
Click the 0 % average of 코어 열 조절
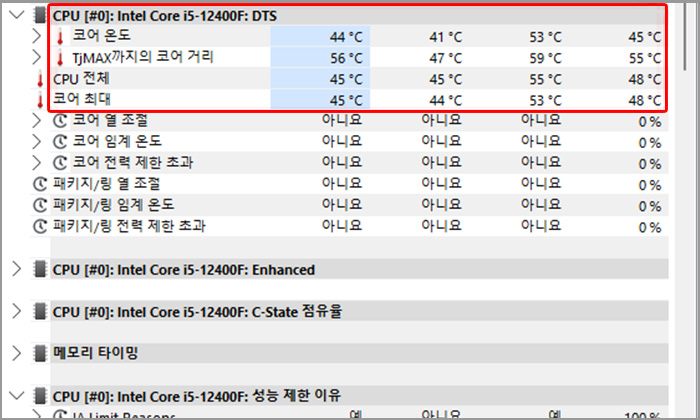pyautogui.click(x=650, y=121)
